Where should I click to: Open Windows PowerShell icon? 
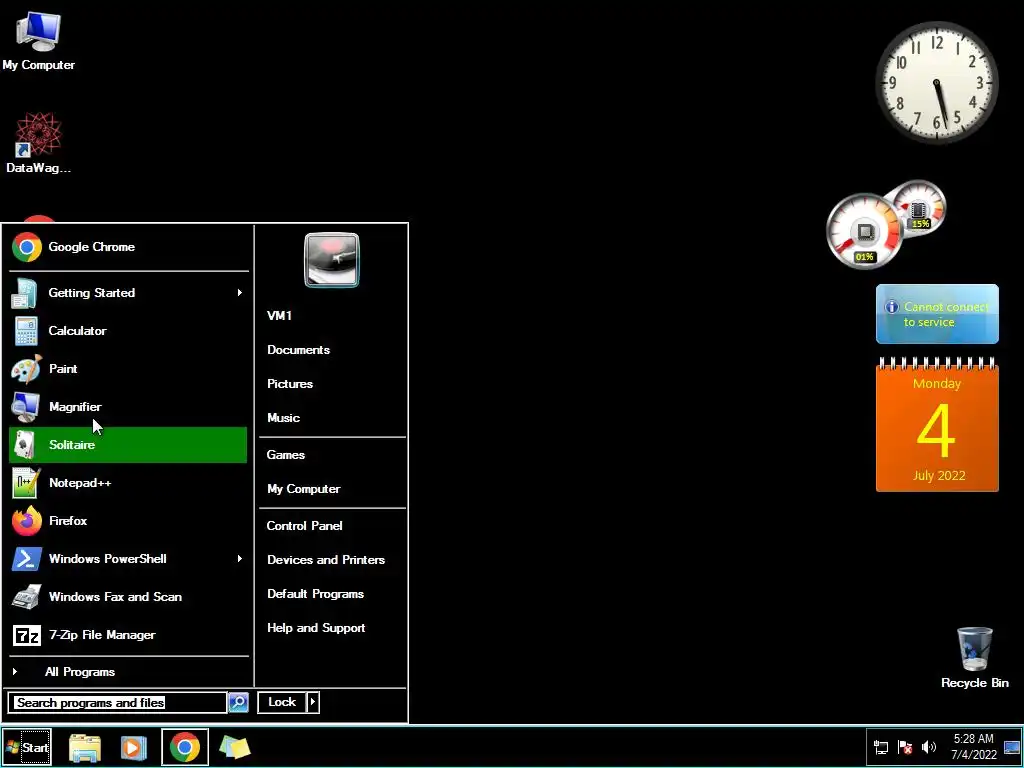click(26, 559)
